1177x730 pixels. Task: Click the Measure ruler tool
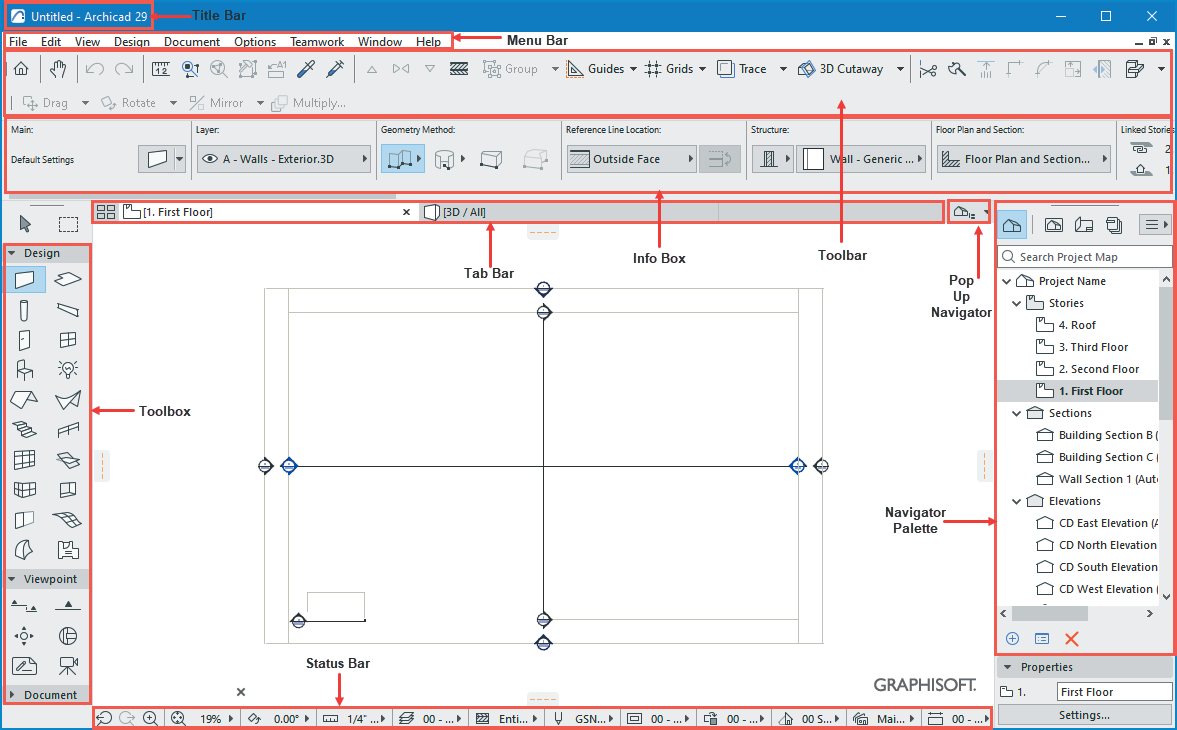click(160, 69)
